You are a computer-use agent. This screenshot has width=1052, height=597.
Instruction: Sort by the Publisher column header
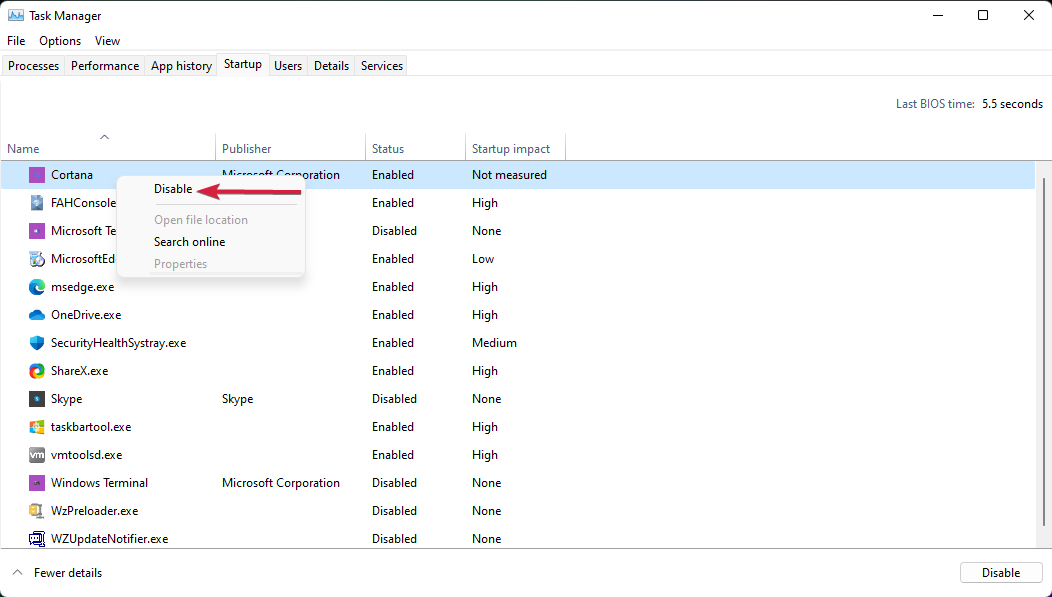pyautogui.click(x=291, y=148)
